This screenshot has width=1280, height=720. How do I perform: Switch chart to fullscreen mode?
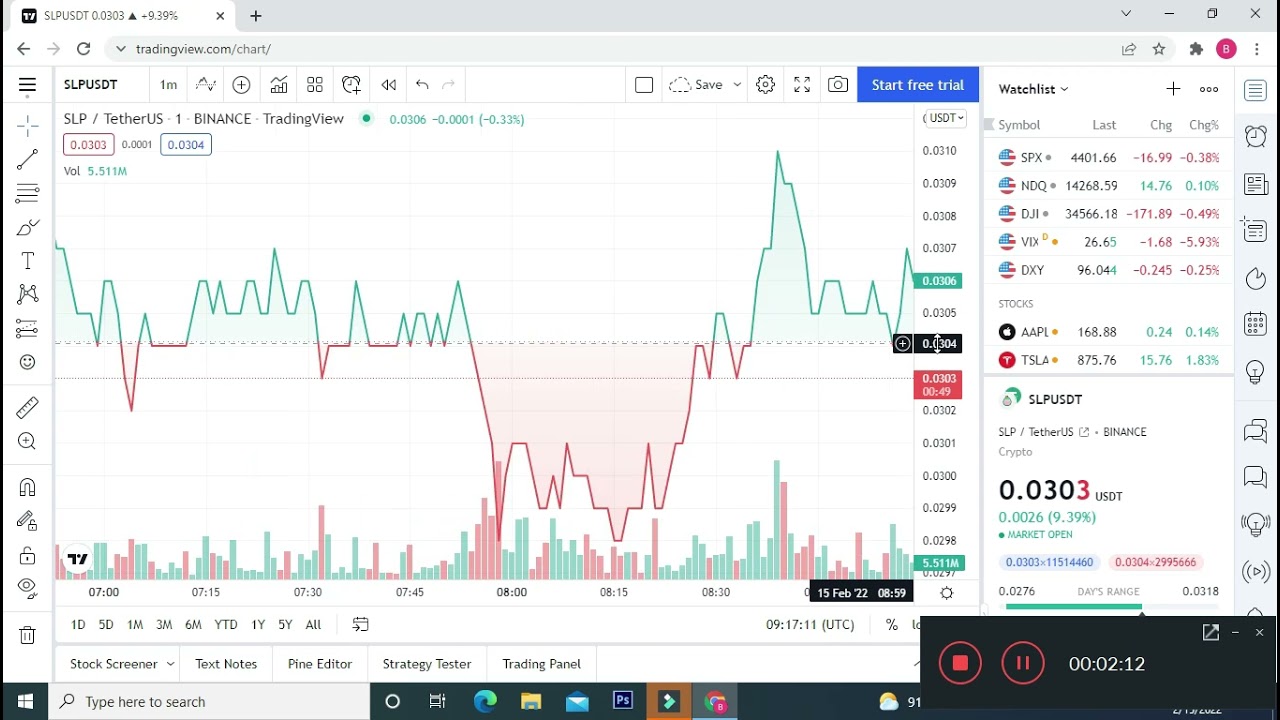pyautogui.click(x=802, y=85)
